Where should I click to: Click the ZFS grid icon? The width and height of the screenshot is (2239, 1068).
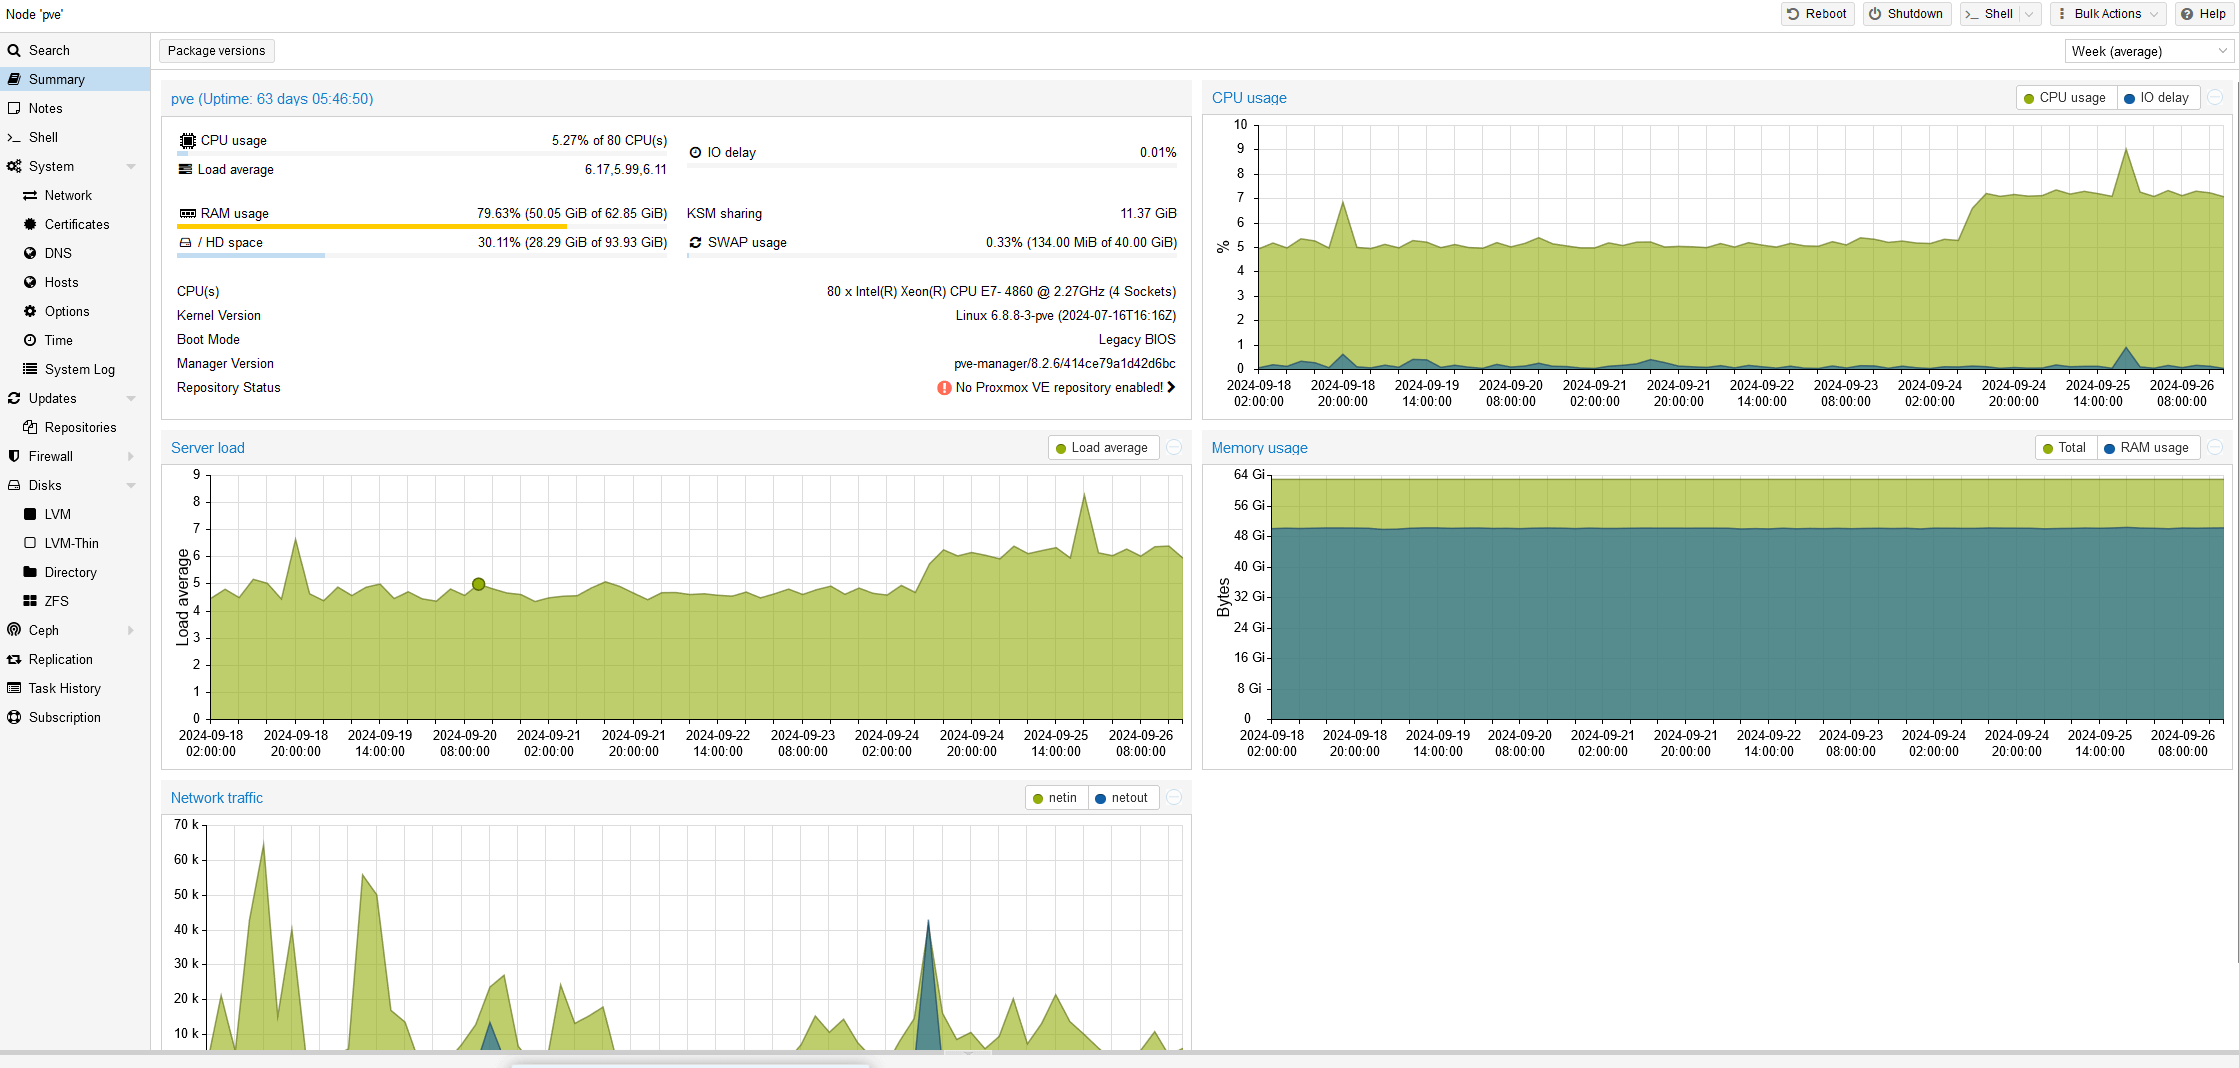30,601
